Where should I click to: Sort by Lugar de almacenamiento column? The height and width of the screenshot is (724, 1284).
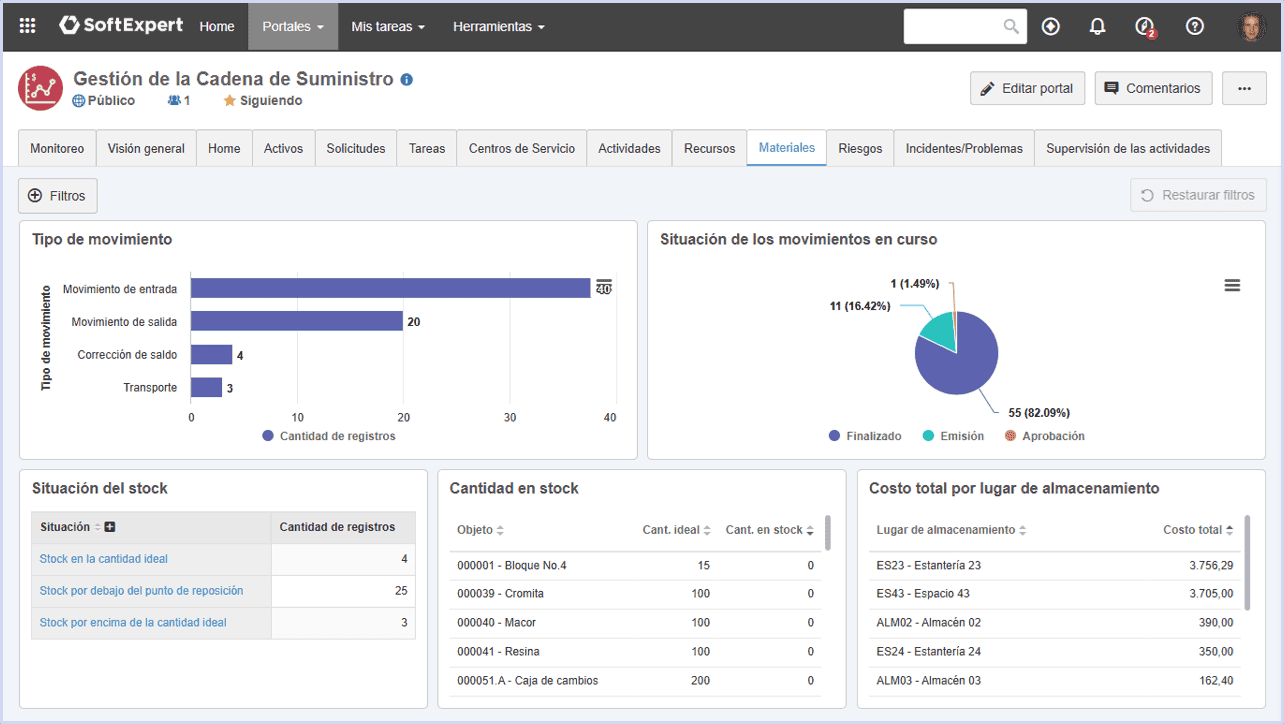pyautogui.click(x=1022, y=530)
